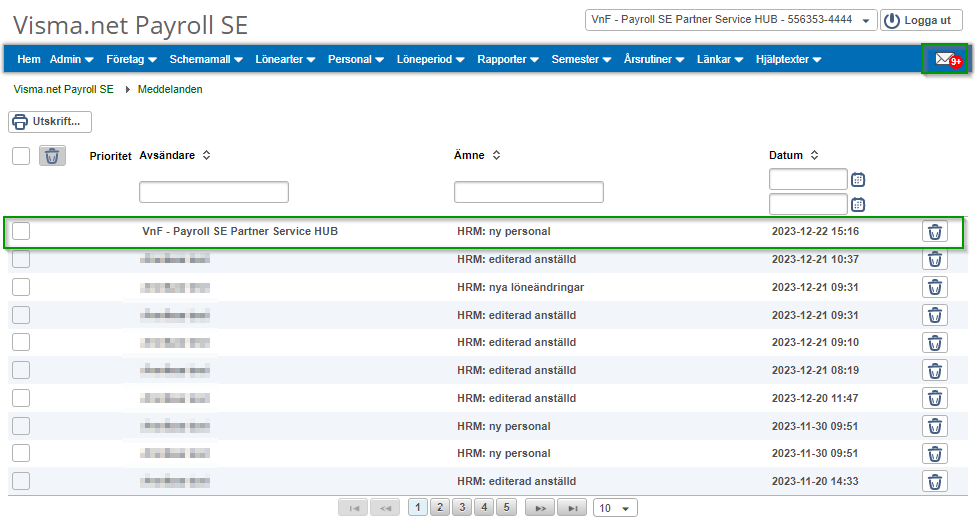Focus the Ämne filter field
Image resolution: width=975 pixels, height=531 pixels.
[529, 192]
